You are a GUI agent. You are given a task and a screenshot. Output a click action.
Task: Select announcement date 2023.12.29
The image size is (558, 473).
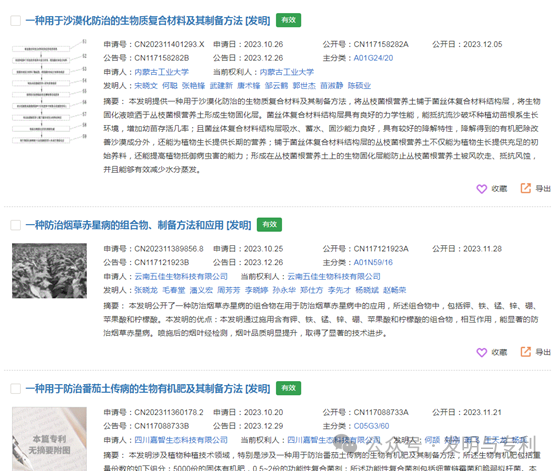(263, 426)
